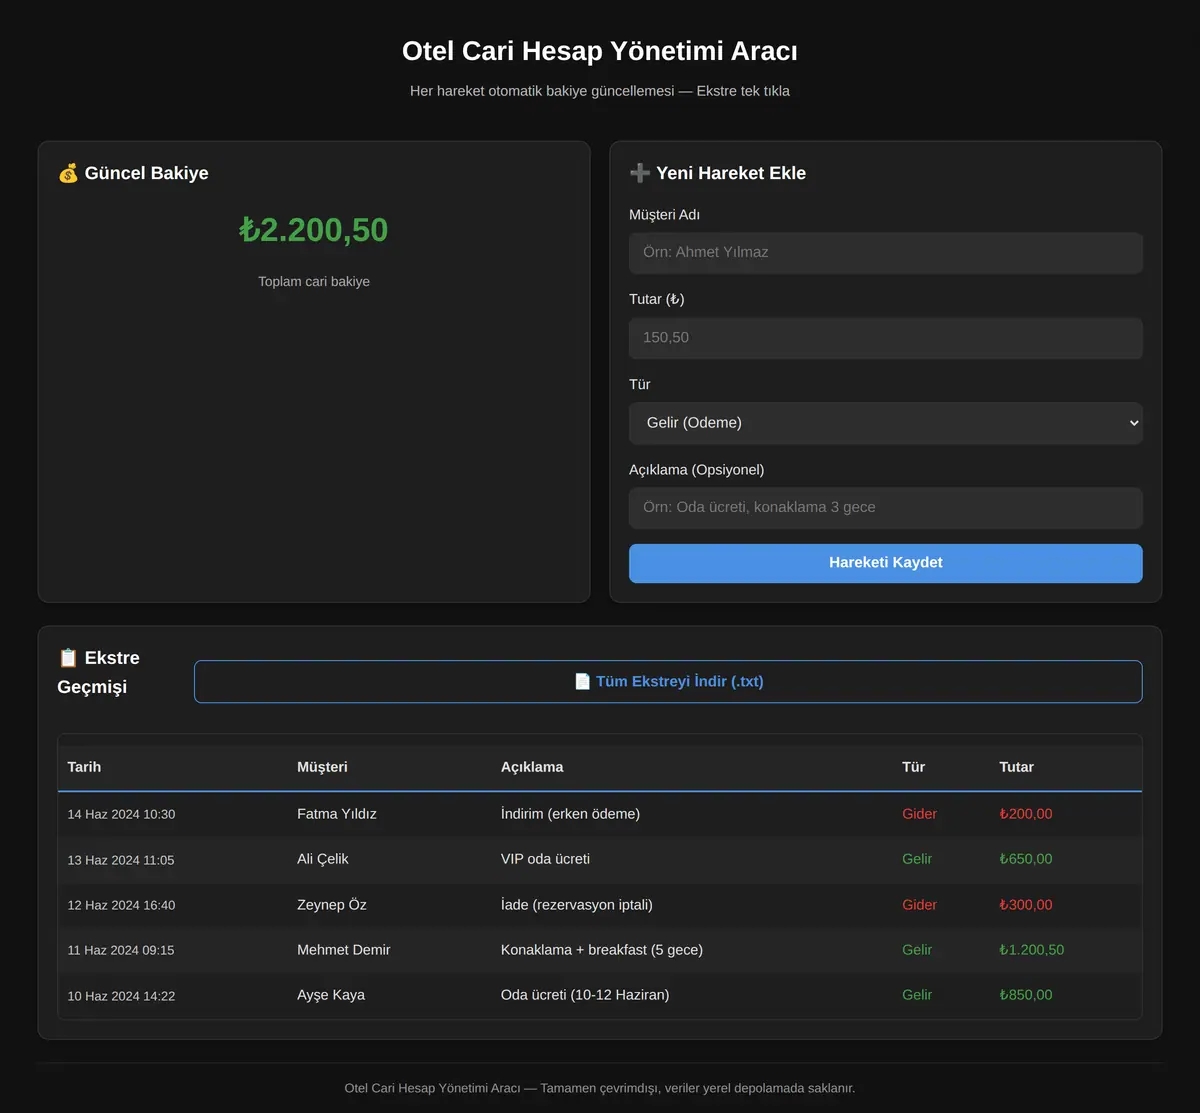Click description Konaklama + breakfast (5 gece)

[x=602, y=950]
